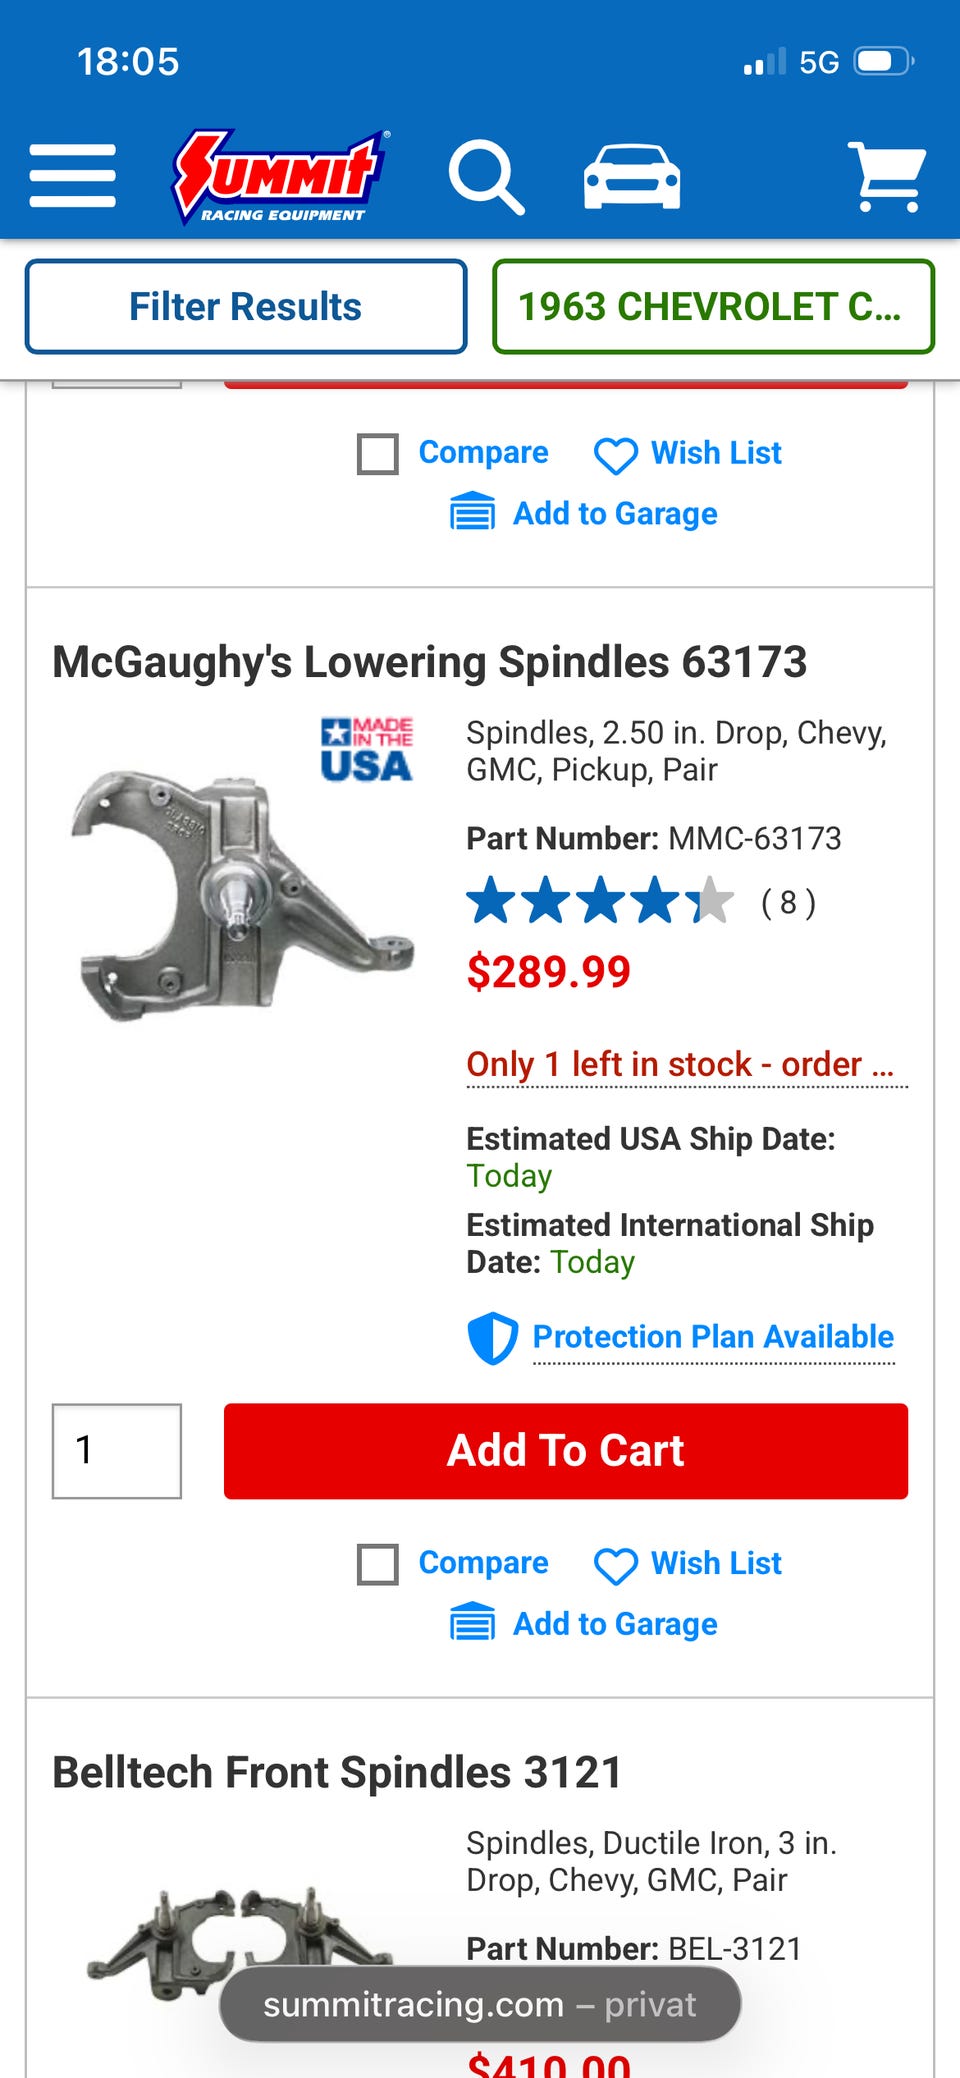960x2078 pixels.
Task: Click quantity field for McGaughy's spindles
Action: click(117, 1450)
